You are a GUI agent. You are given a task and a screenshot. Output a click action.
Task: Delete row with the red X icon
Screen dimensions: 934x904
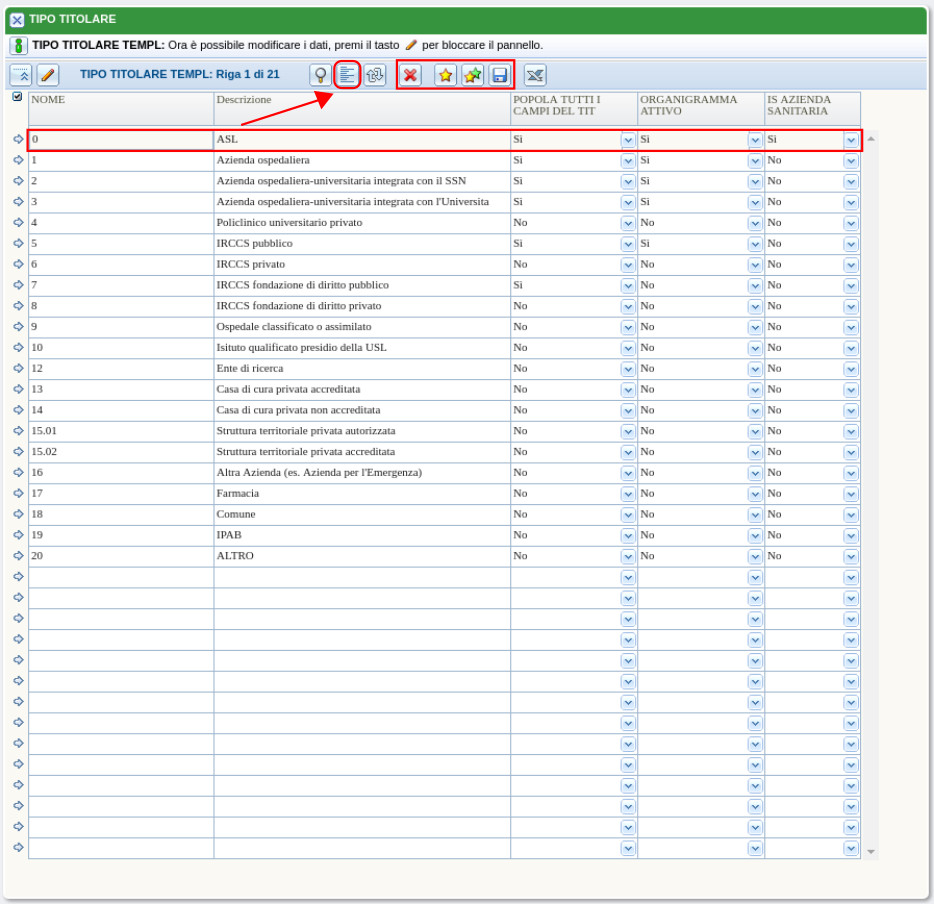click(x=410, y=75)
